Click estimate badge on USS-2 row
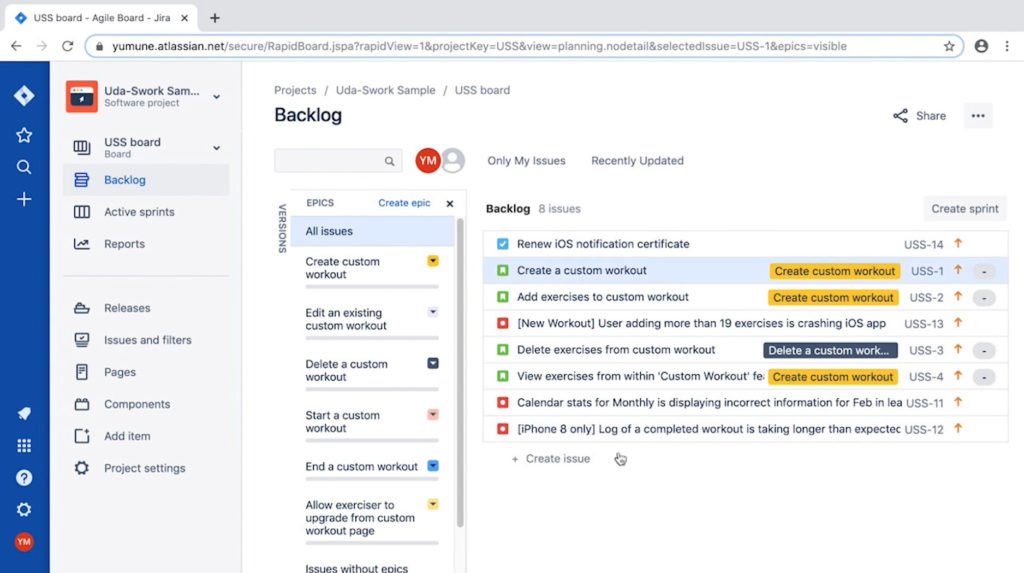Screen dimensions: 1024x573 [984, 298]
